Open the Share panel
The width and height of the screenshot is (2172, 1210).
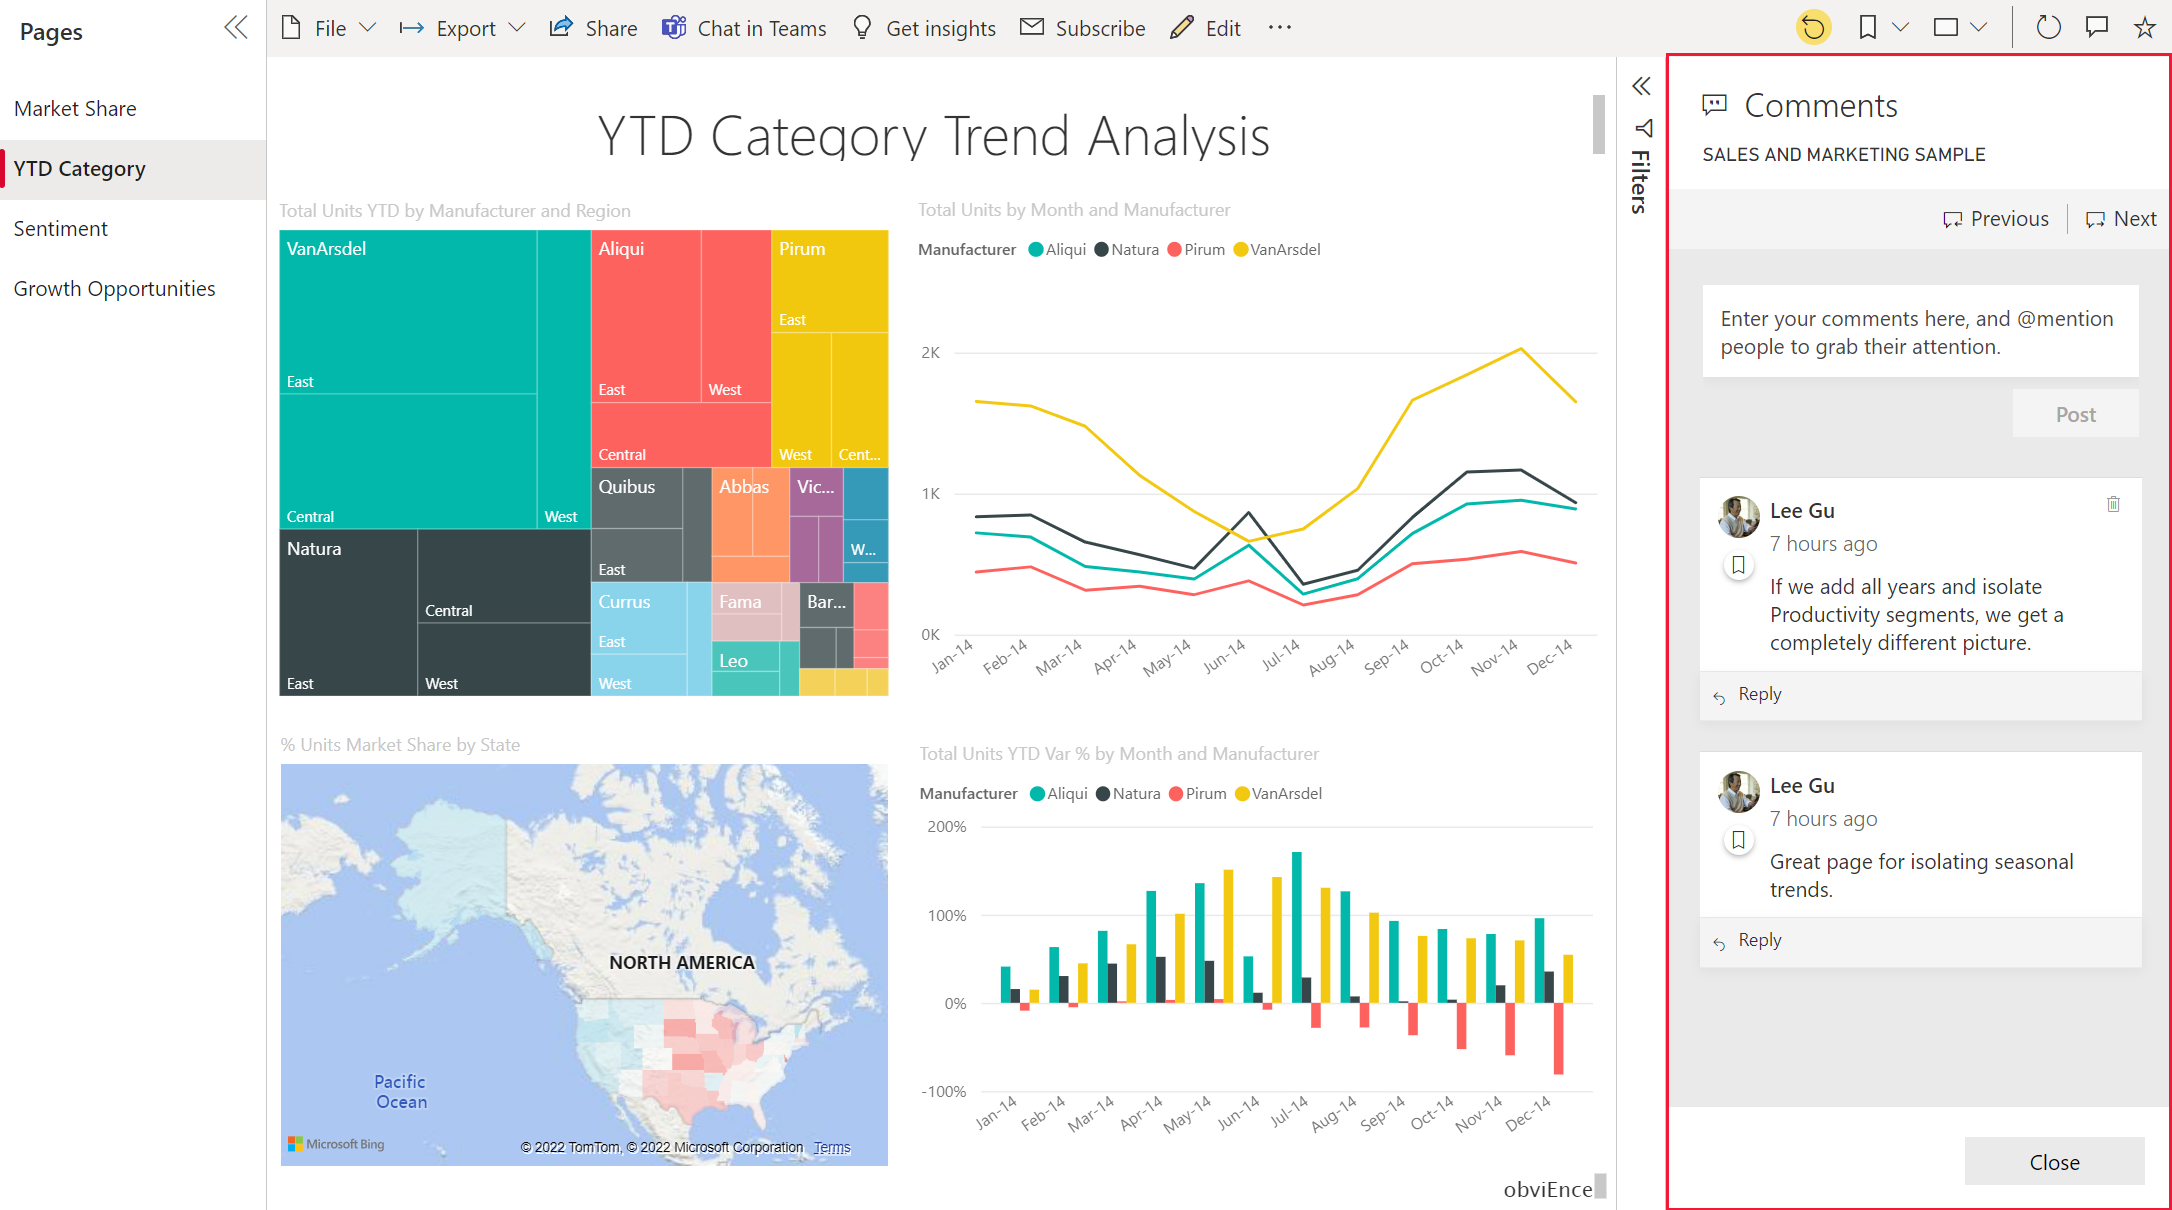pos(594,28)
